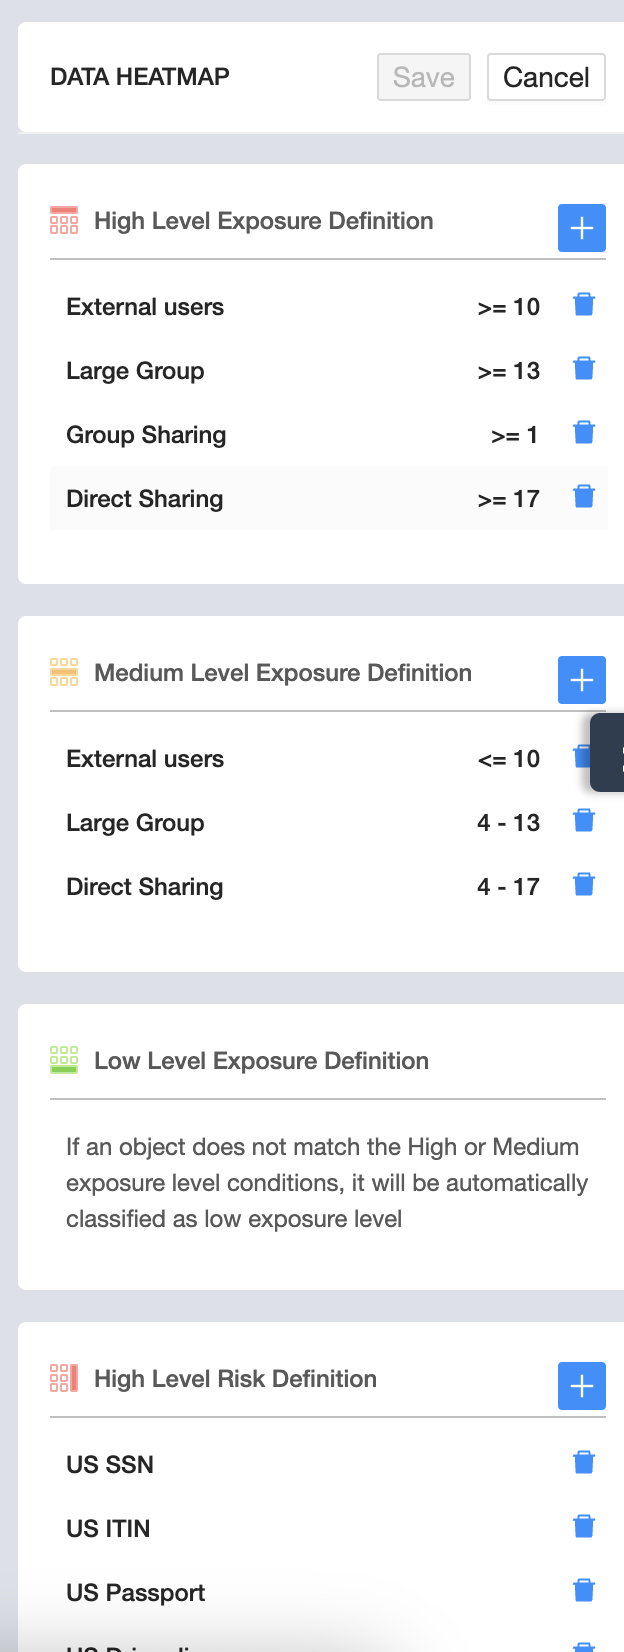Delete Medium Level Large Group condition
Image resolution: width=624 pixels, height=1652 pixels.
(584, 821)
